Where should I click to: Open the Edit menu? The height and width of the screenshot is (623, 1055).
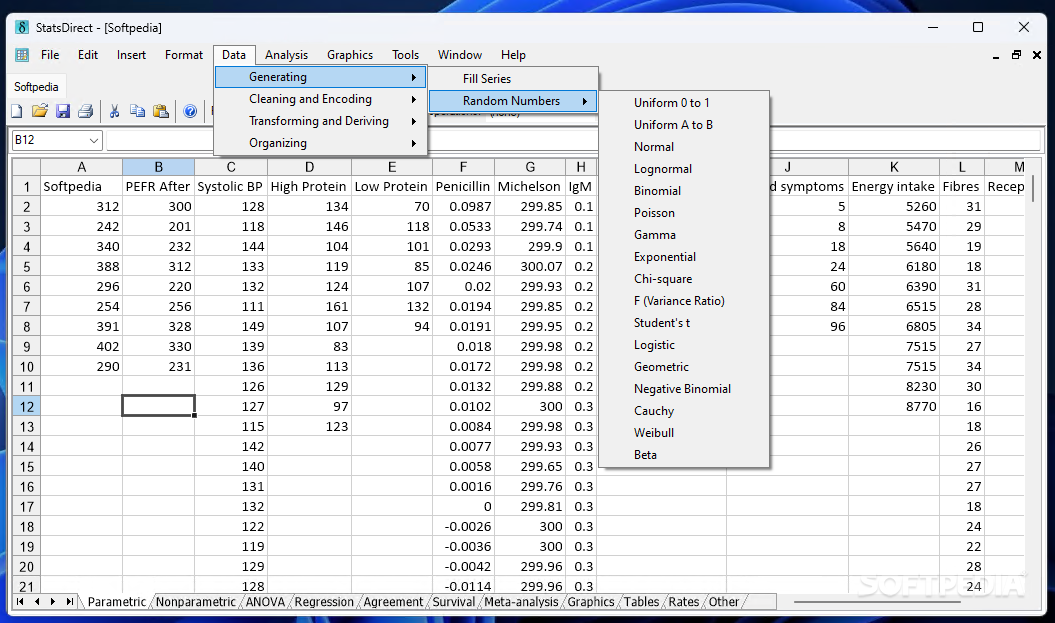[x=87, y=55]
